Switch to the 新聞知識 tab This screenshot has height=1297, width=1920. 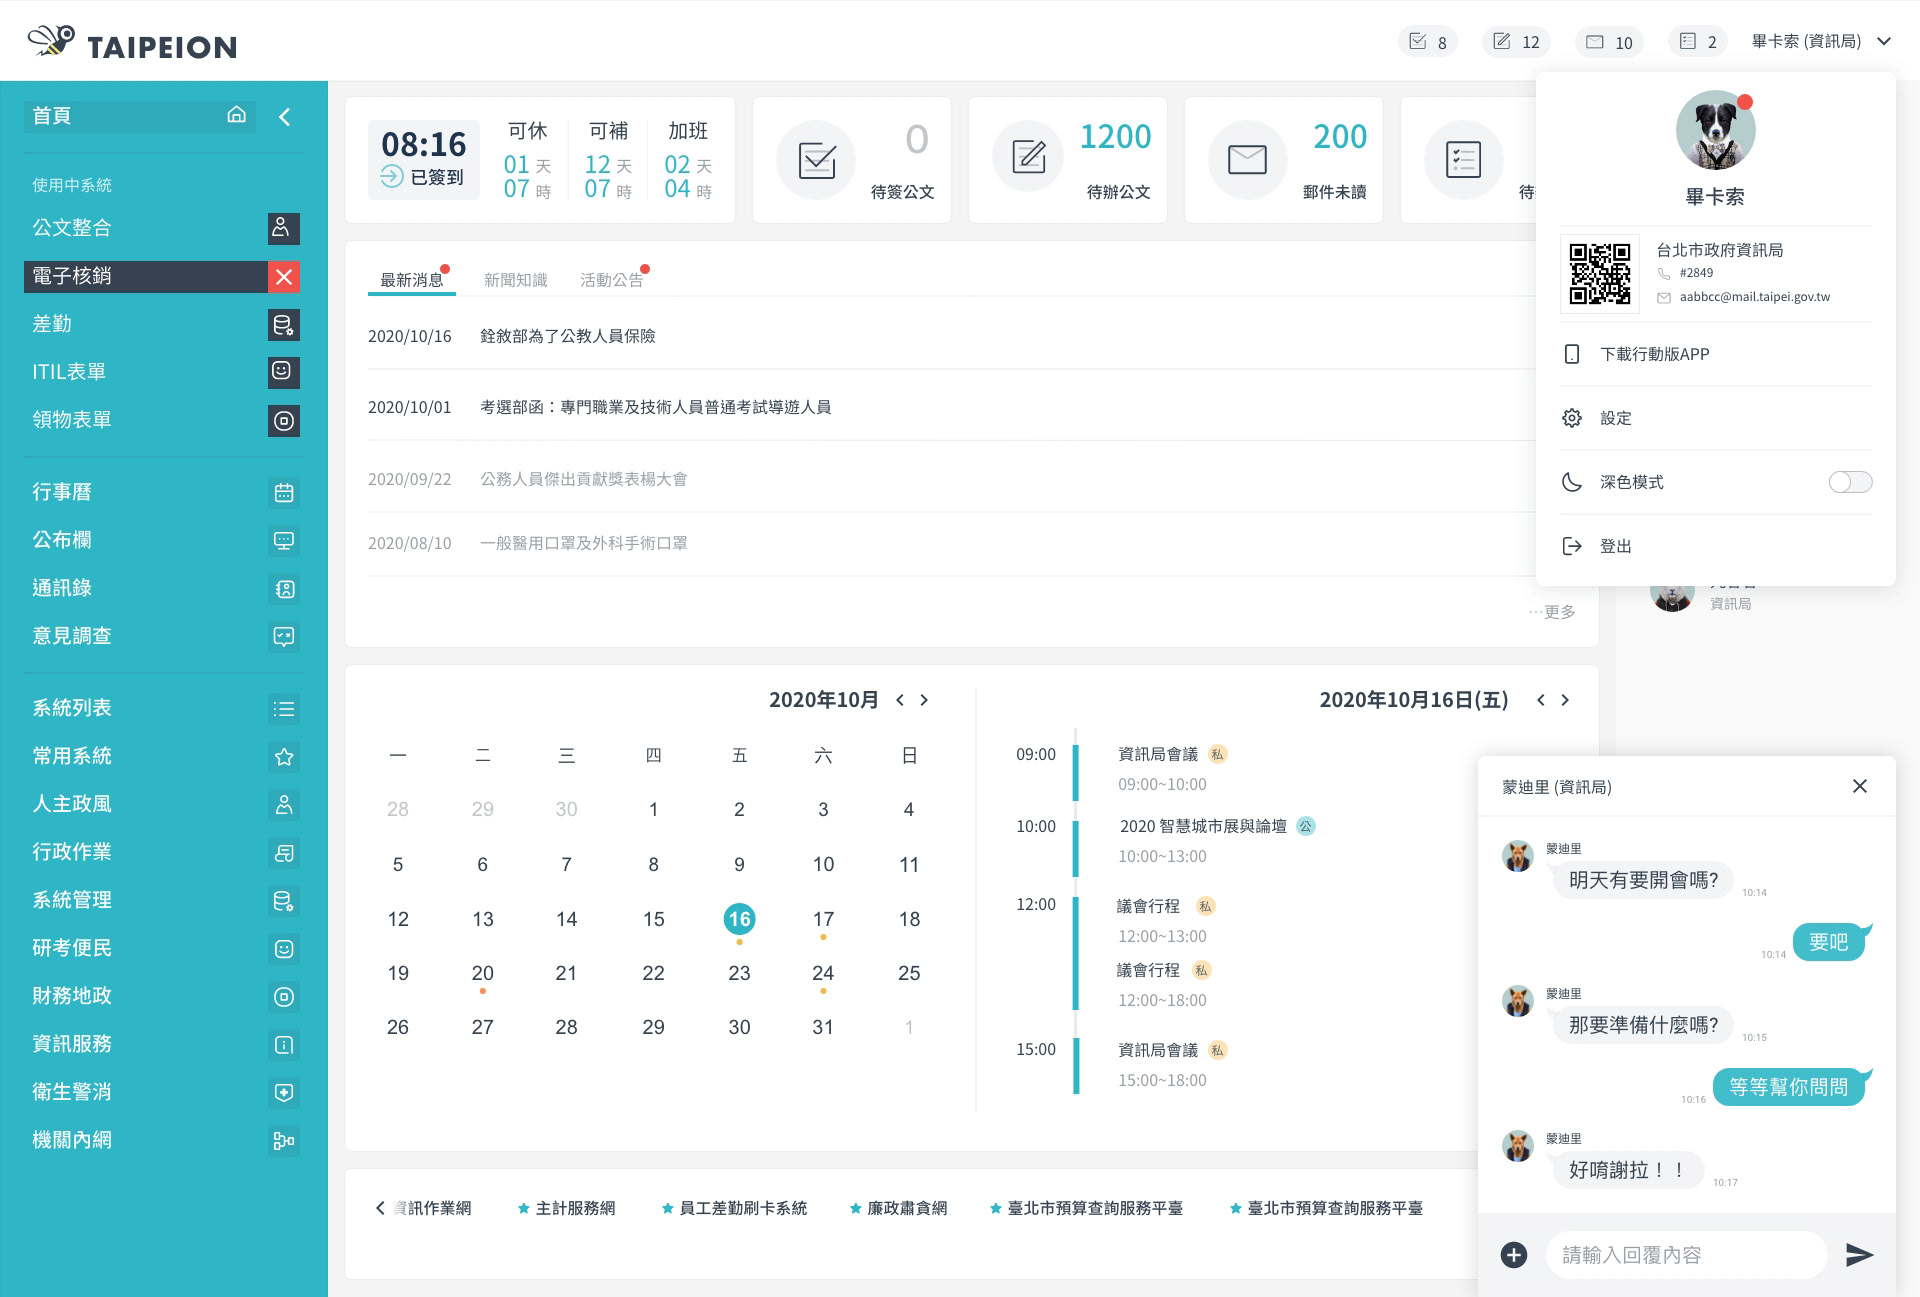pos(515,280)
